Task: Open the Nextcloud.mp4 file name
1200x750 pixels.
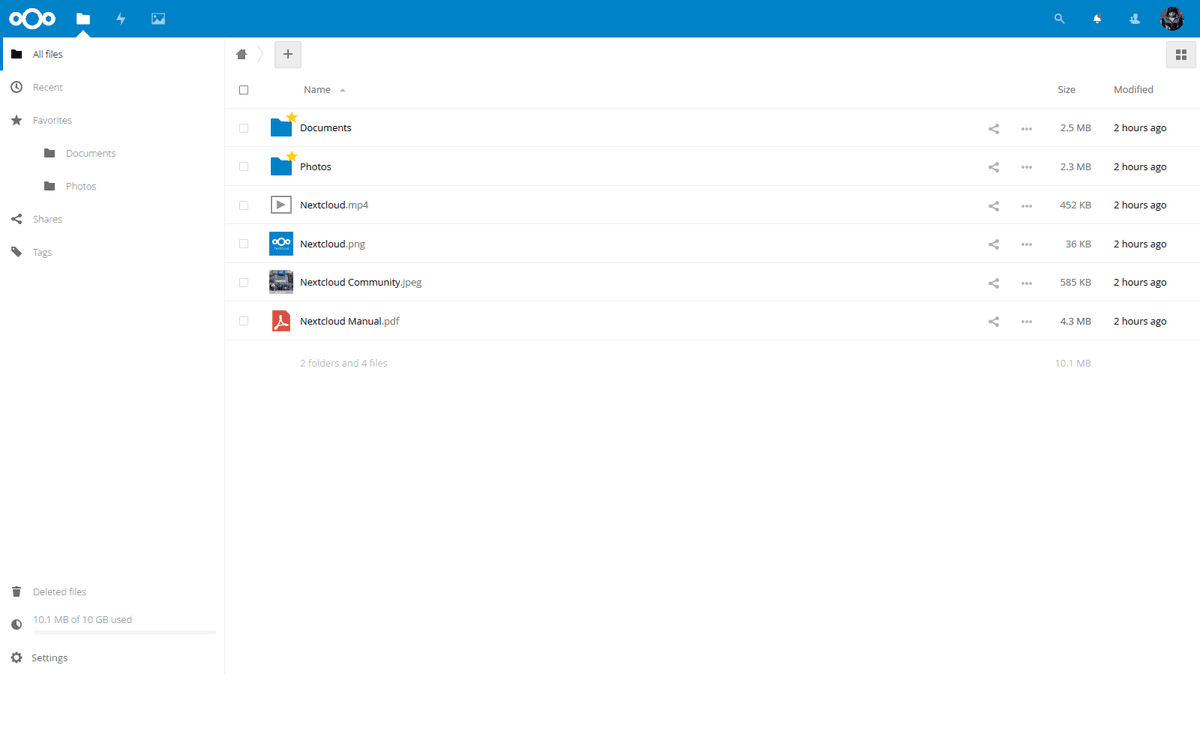Action: click(x=334, y=205)
